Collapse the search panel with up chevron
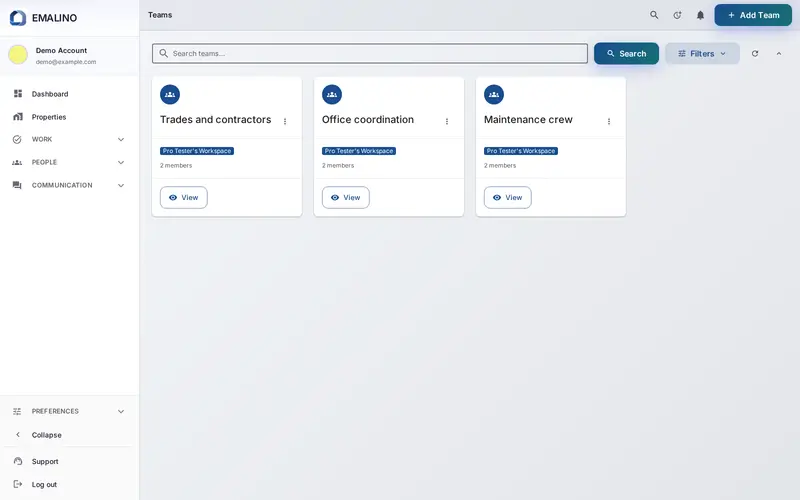Viewport: 800px width, 500px height. point(779,54)
